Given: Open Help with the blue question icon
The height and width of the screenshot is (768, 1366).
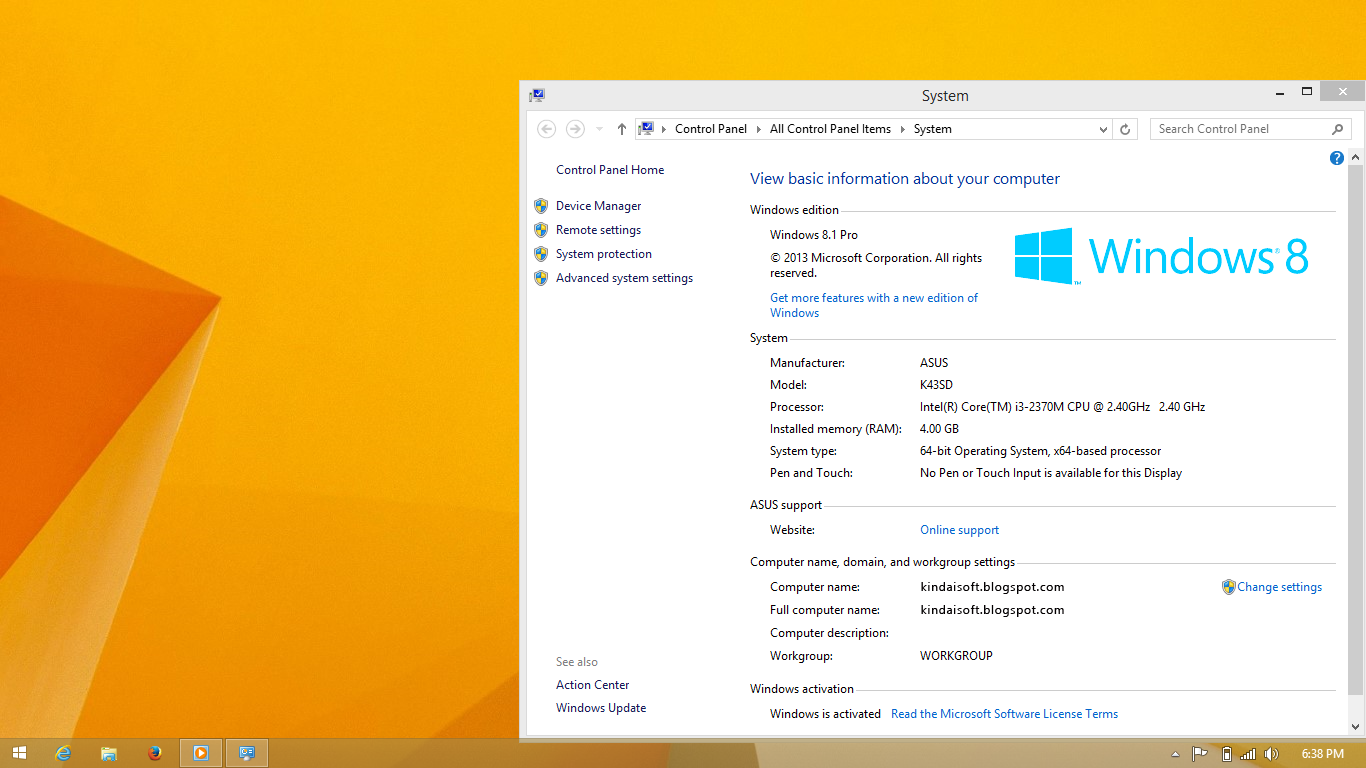Looking at the screenshot, I should pos(1337,158).
